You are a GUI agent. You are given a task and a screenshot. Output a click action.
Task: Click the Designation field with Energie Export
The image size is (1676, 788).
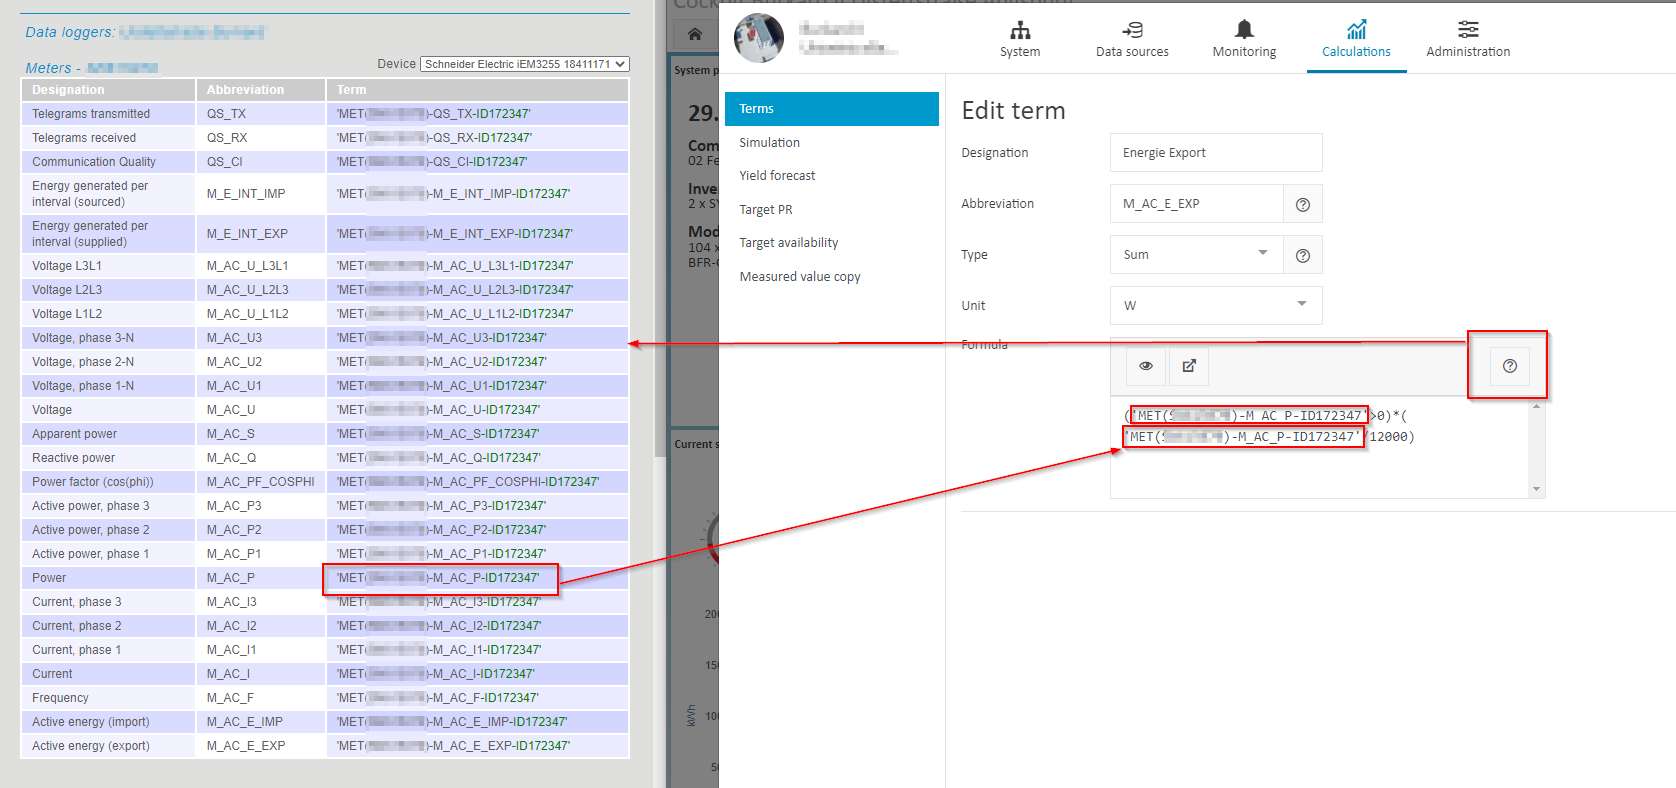(1215, 153)
